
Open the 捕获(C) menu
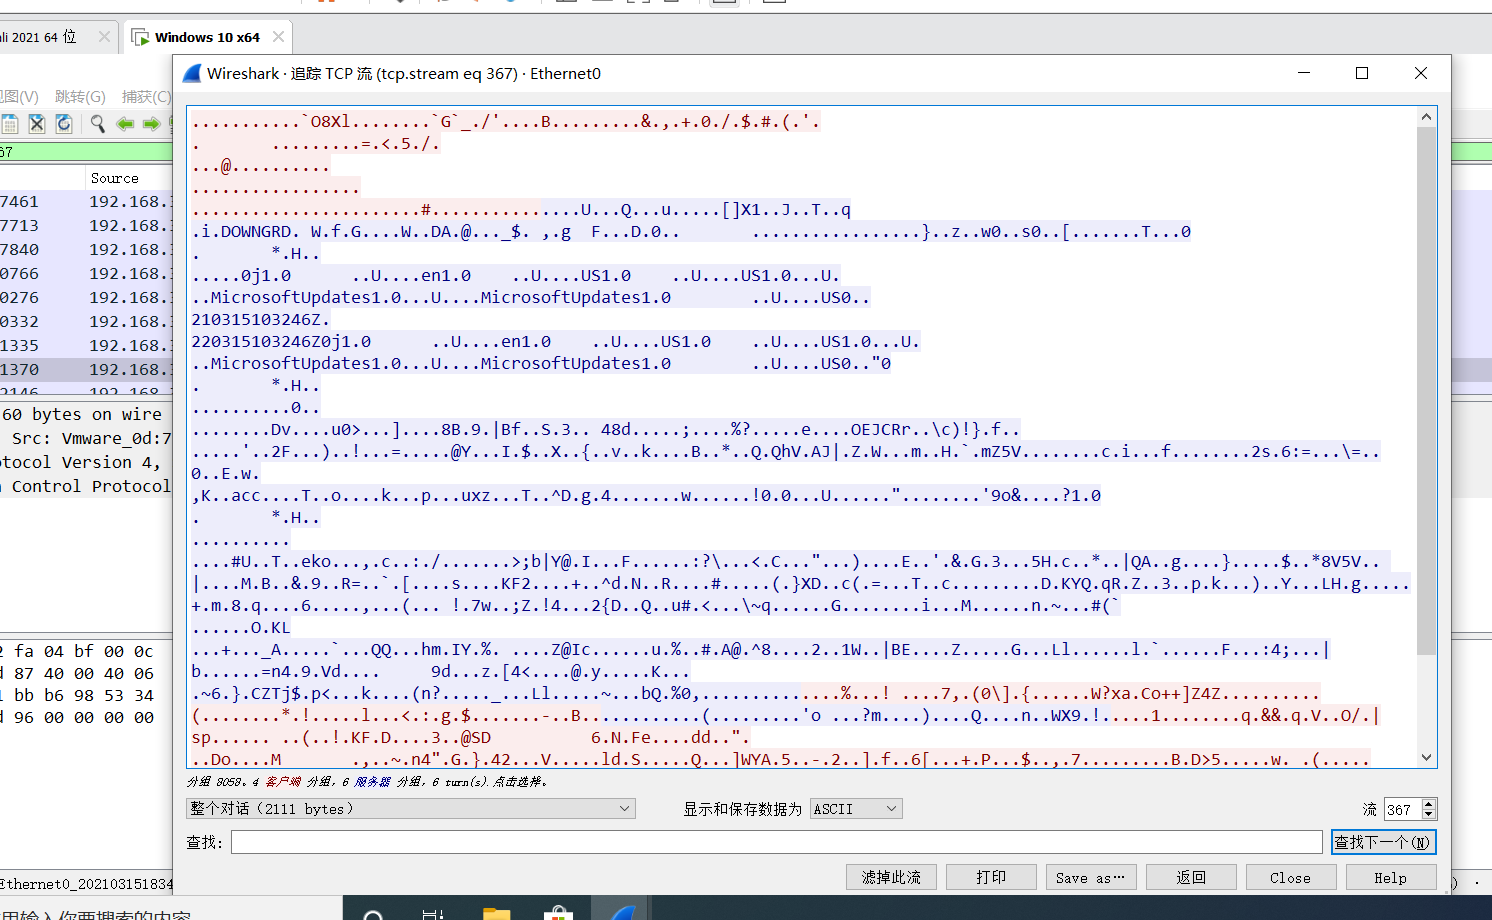click(146, 96)
